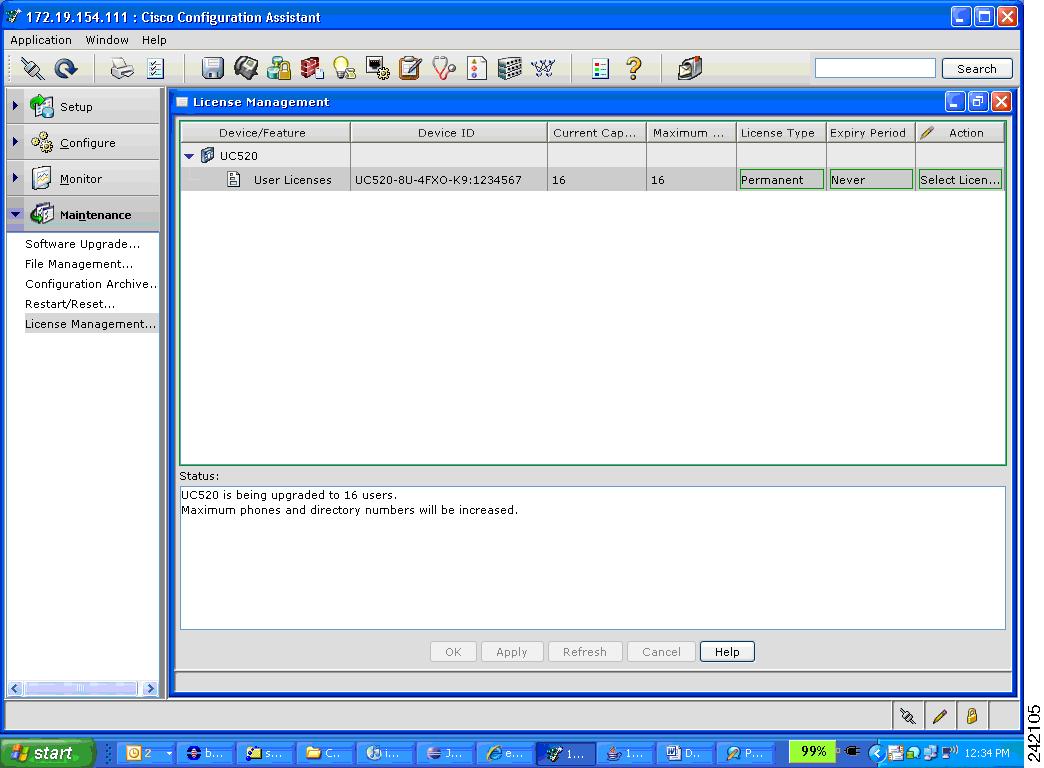Image resolution: width=1044 pixels, height=768 pixels.
Task: Open the Window menu
Action: 107,40
